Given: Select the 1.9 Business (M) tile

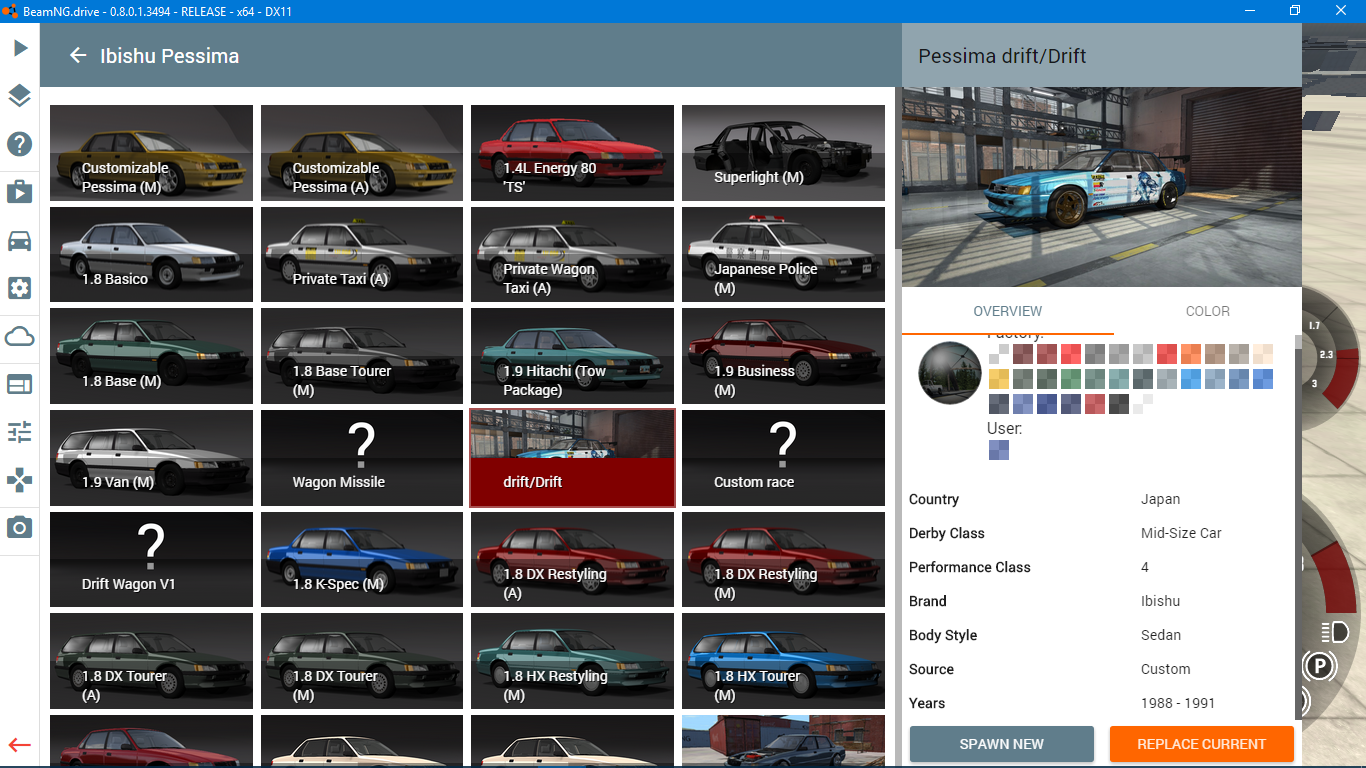Looking at the screenshot, I should pyautogui.click(x=784, y=357).
